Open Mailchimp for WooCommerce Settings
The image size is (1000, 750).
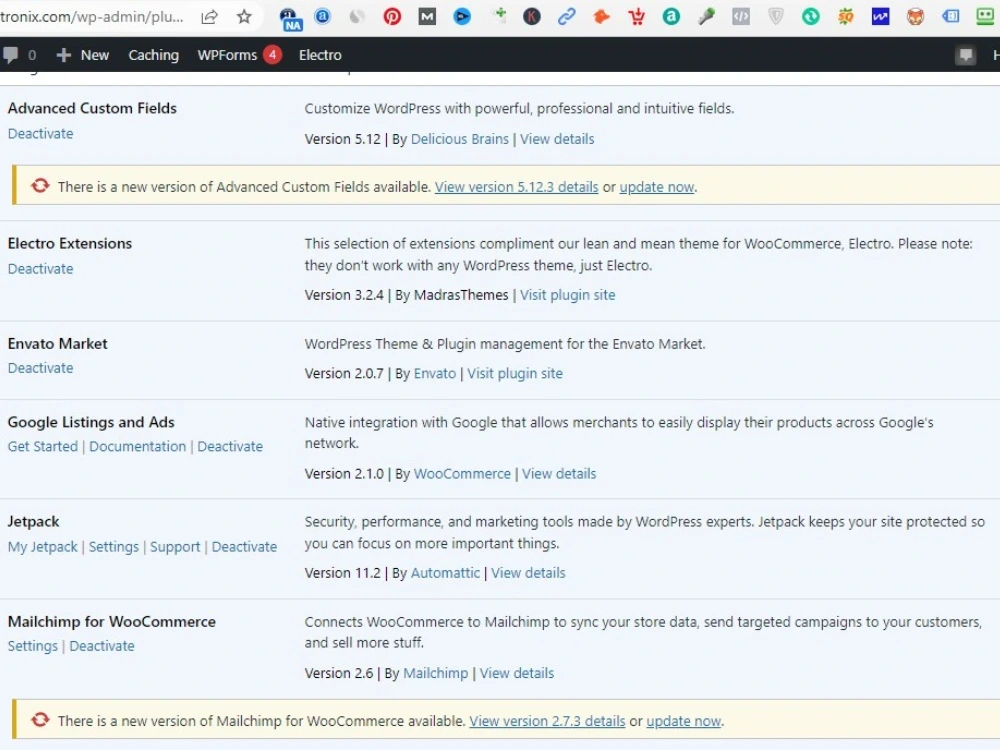click(33, 646)
